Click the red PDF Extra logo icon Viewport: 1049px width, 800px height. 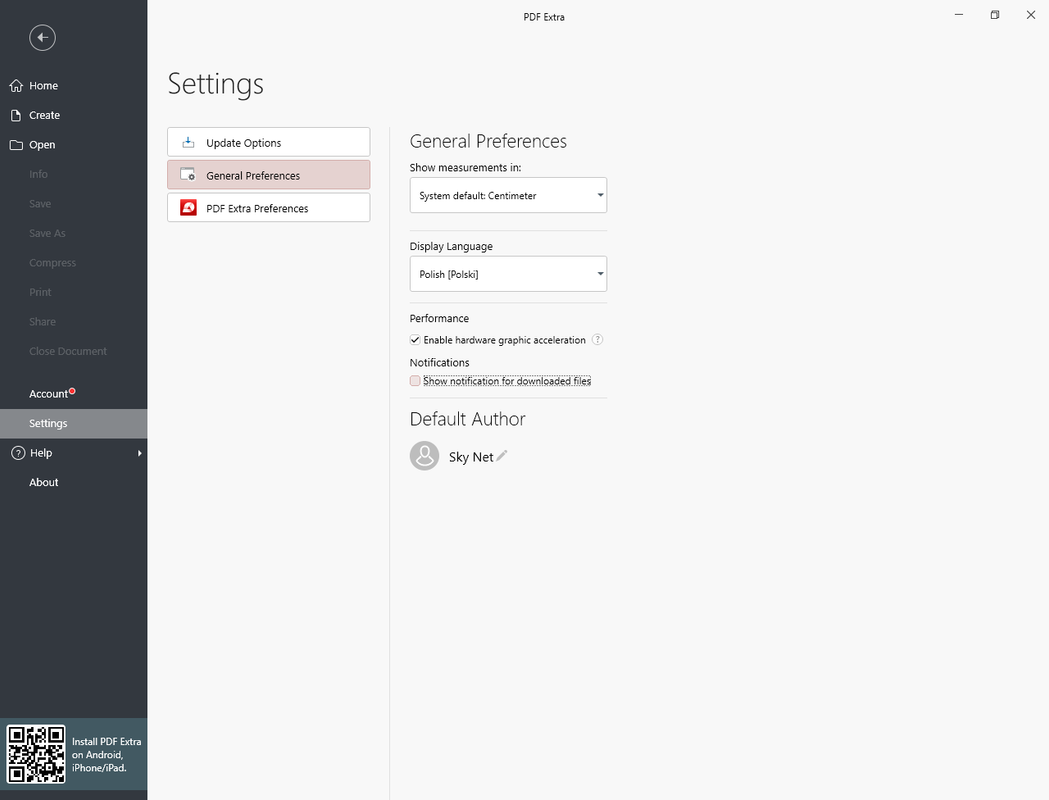tap(188, 207)
